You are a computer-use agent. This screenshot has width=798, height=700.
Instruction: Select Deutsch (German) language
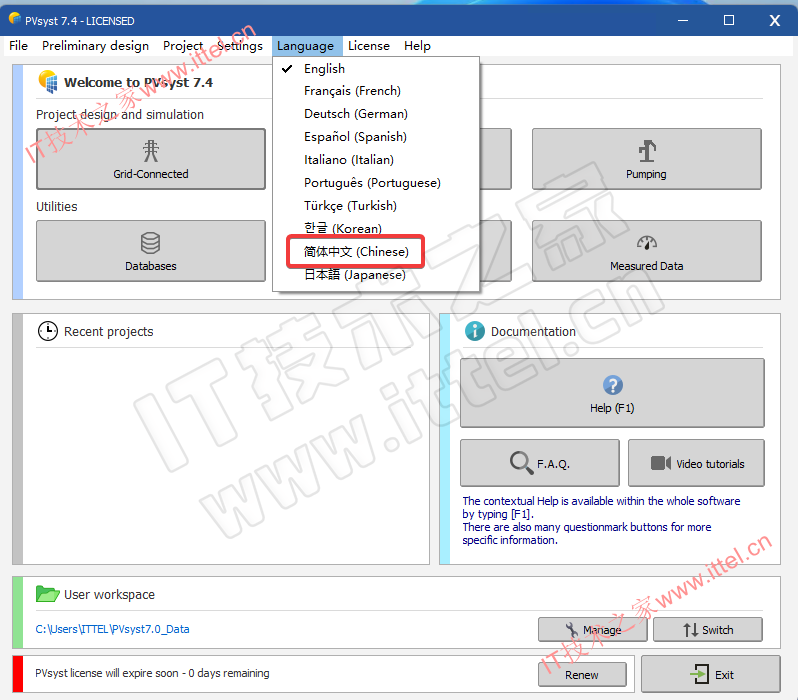click(376, 114)
